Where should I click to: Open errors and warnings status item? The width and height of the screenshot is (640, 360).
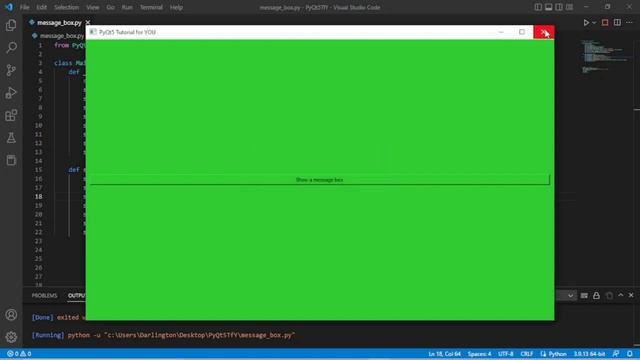click(x=19, y=354)
